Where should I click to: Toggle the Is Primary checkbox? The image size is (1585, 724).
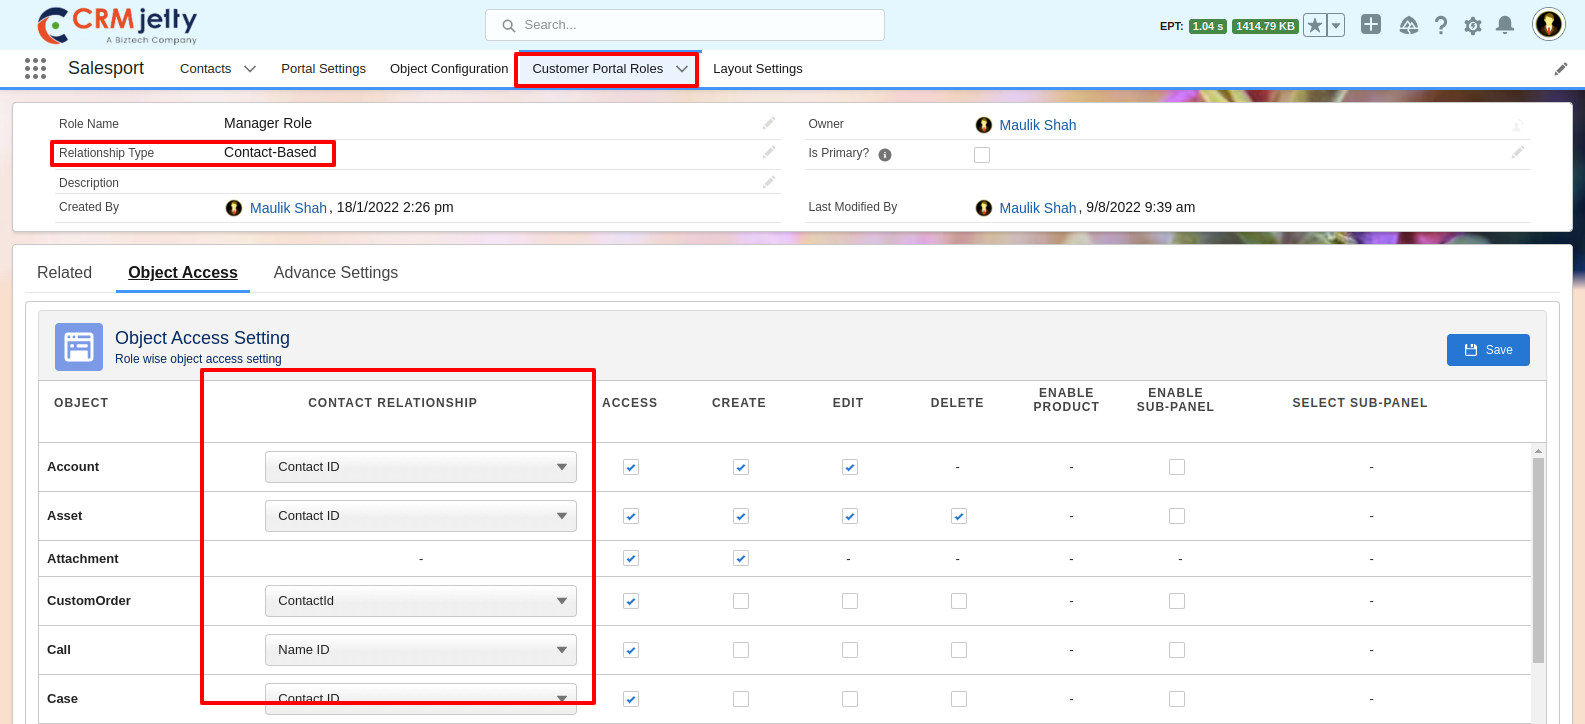(x=982, y=155)
